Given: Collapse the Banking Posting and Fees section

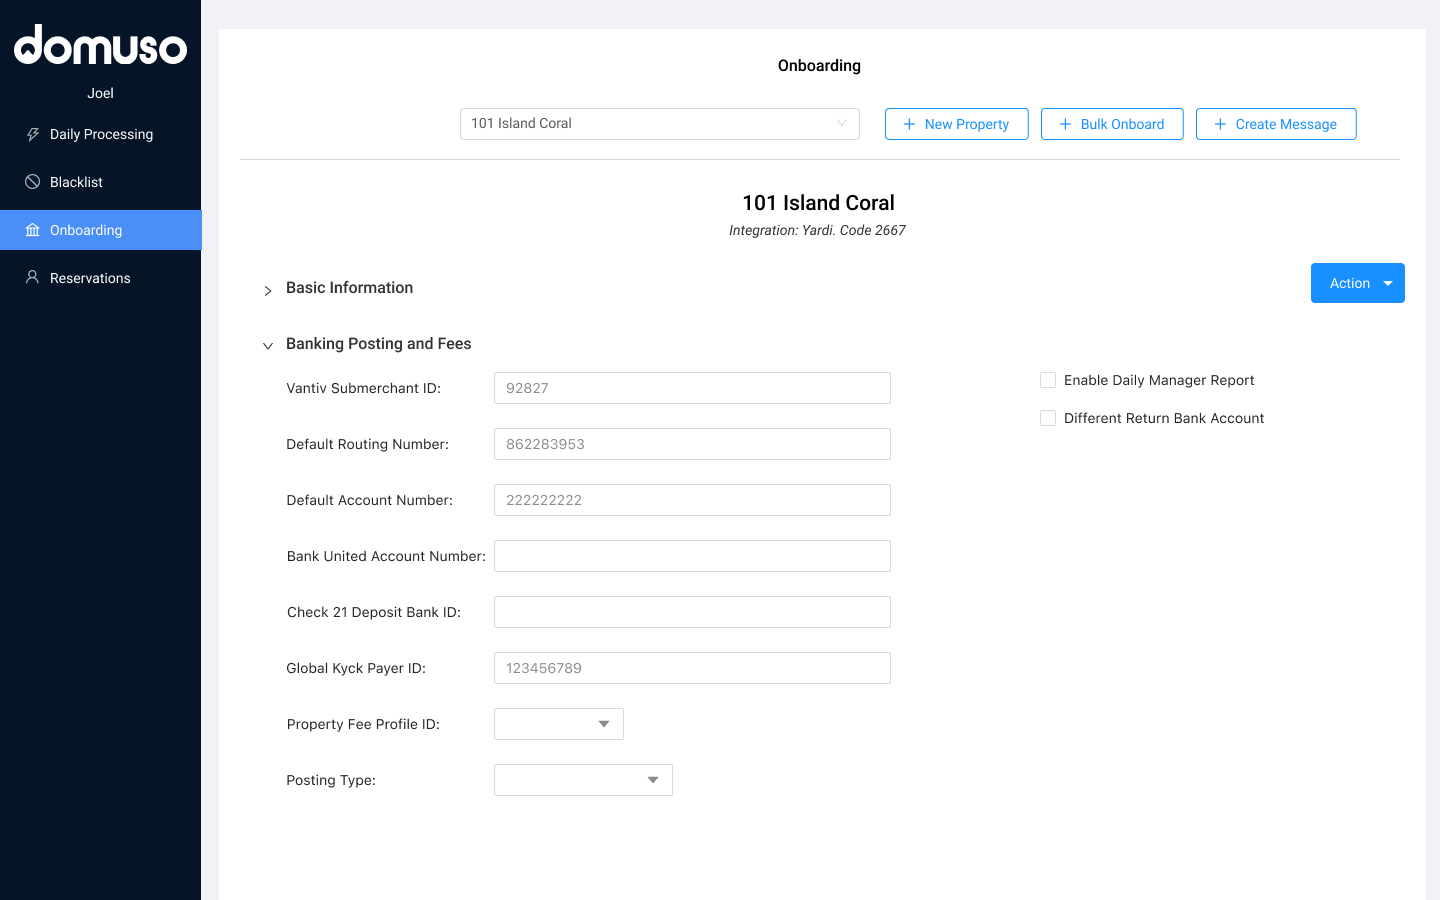Looking at the screenshot, I should [268, 346].
